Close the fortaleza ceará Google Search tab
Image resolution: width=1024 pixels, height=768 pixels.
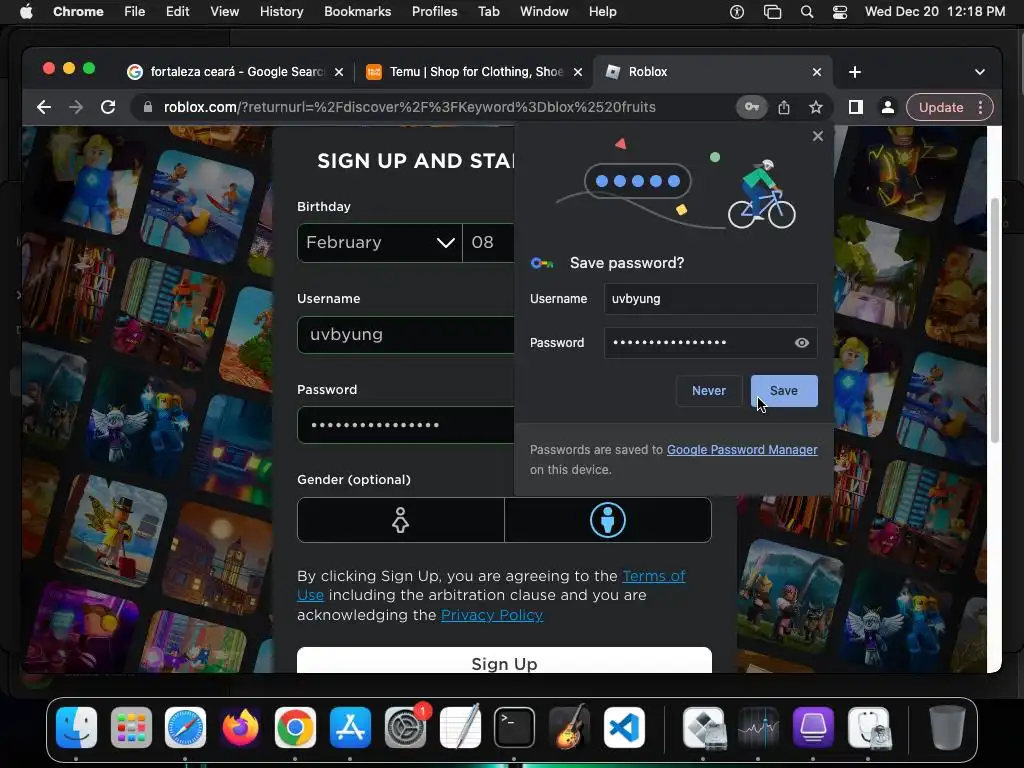coord(339,72)
